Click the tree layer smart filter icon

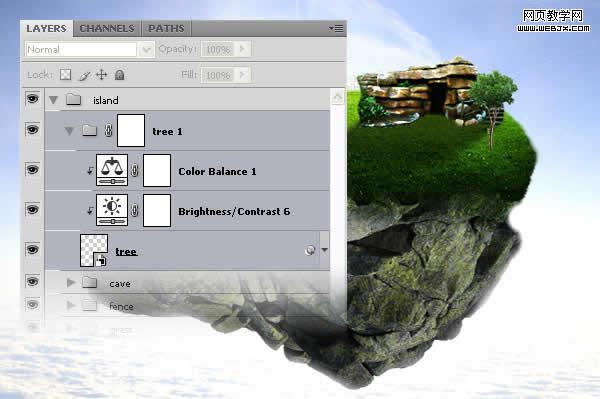click(310, 250)
